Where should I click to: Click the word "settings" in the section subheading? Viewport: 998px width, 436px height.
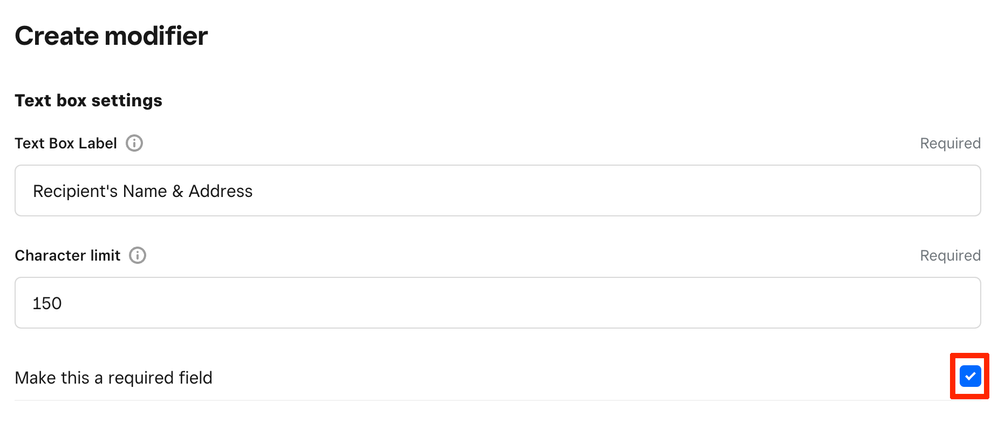[x=127, y=101]
